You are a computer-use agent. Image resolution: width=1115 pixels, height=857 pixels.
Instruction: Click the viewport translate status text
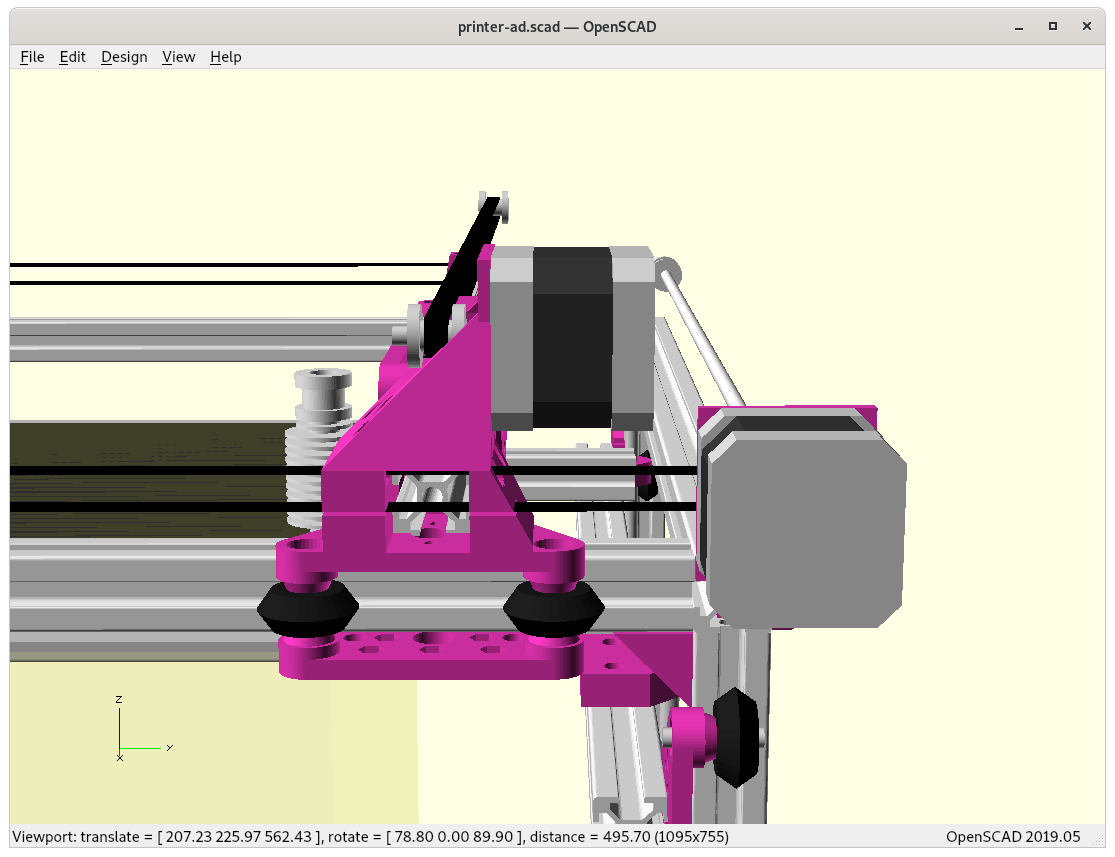click(x=370, y=836)
